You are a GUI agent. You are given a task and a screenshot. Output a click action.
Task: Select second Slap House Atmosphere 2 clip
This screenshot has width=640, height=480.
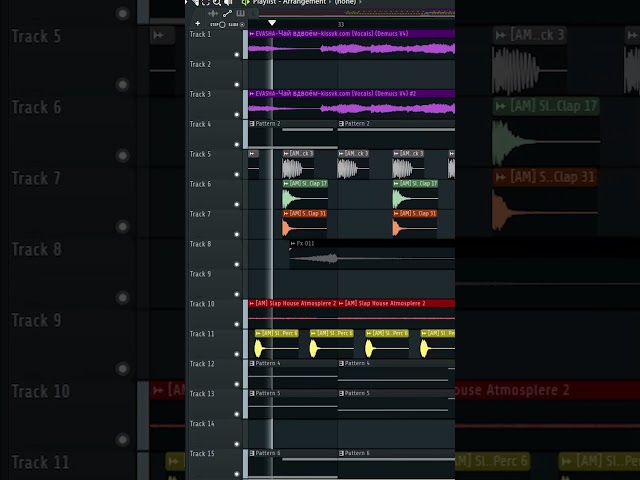396,314
